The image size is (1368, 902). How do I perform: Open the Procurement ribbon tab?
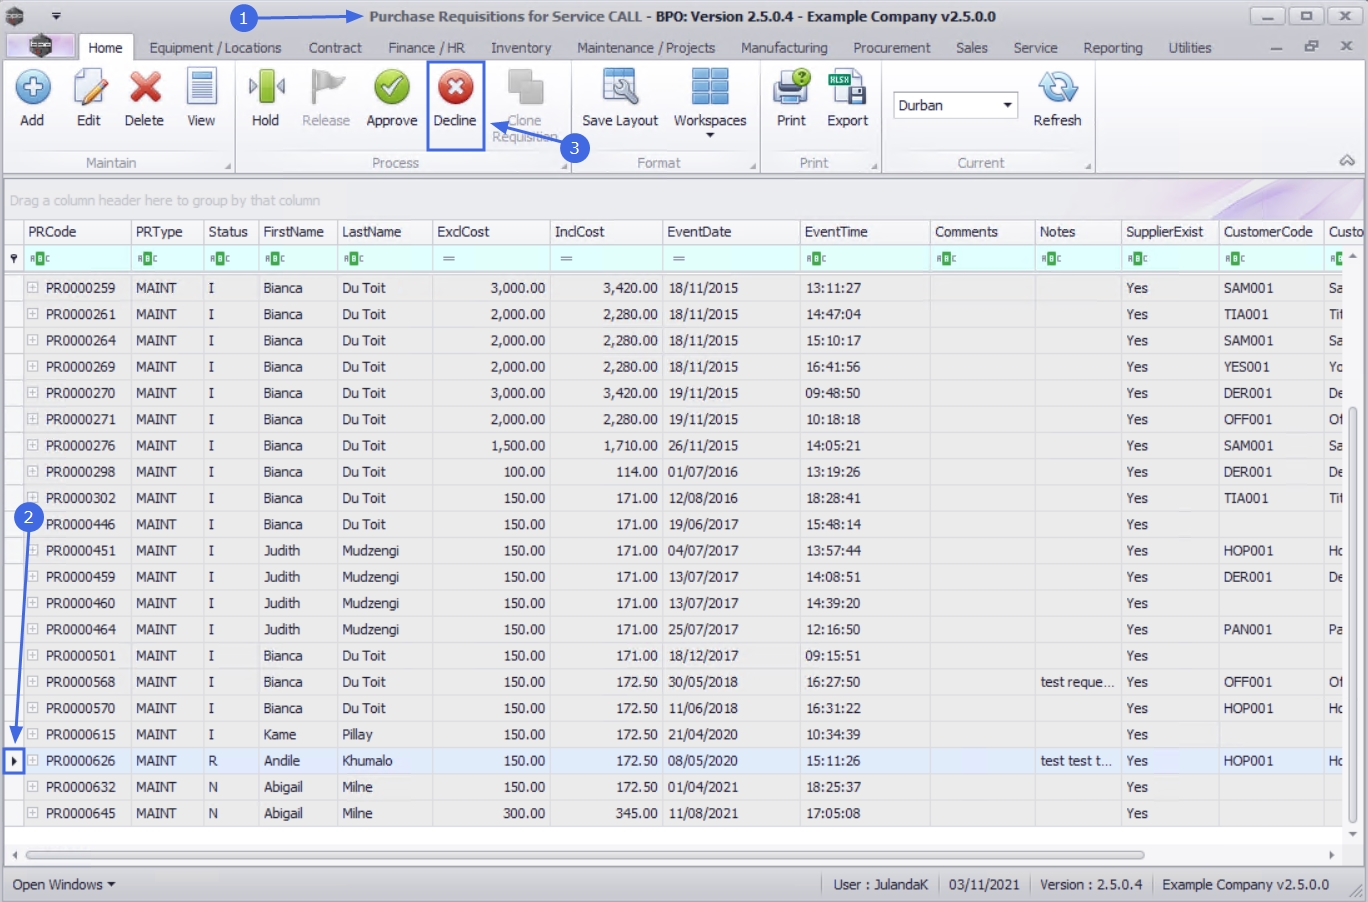click(891, 48)
